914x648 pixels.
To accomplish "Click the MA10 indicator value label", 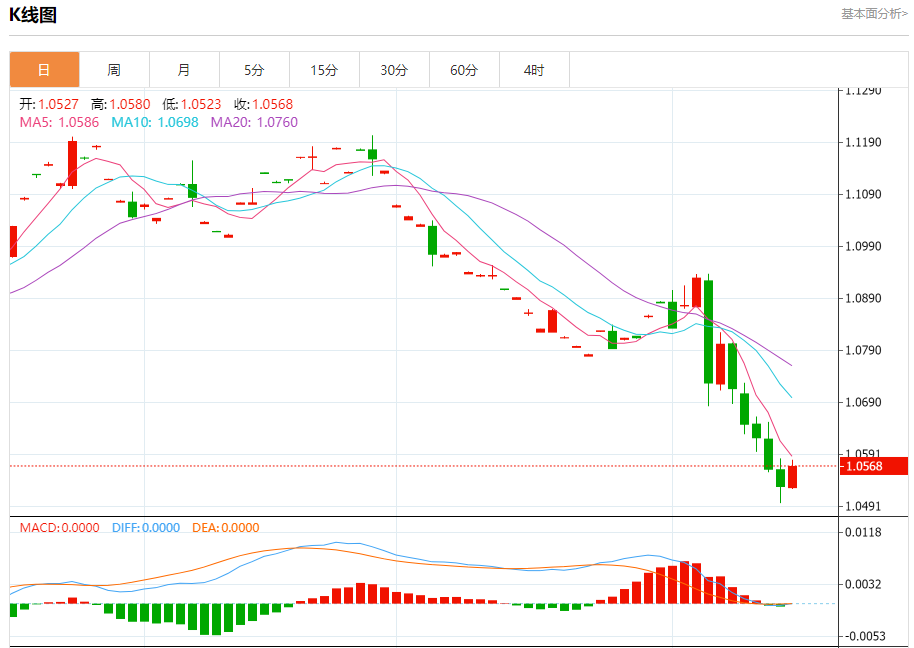I will pos(155,122).
